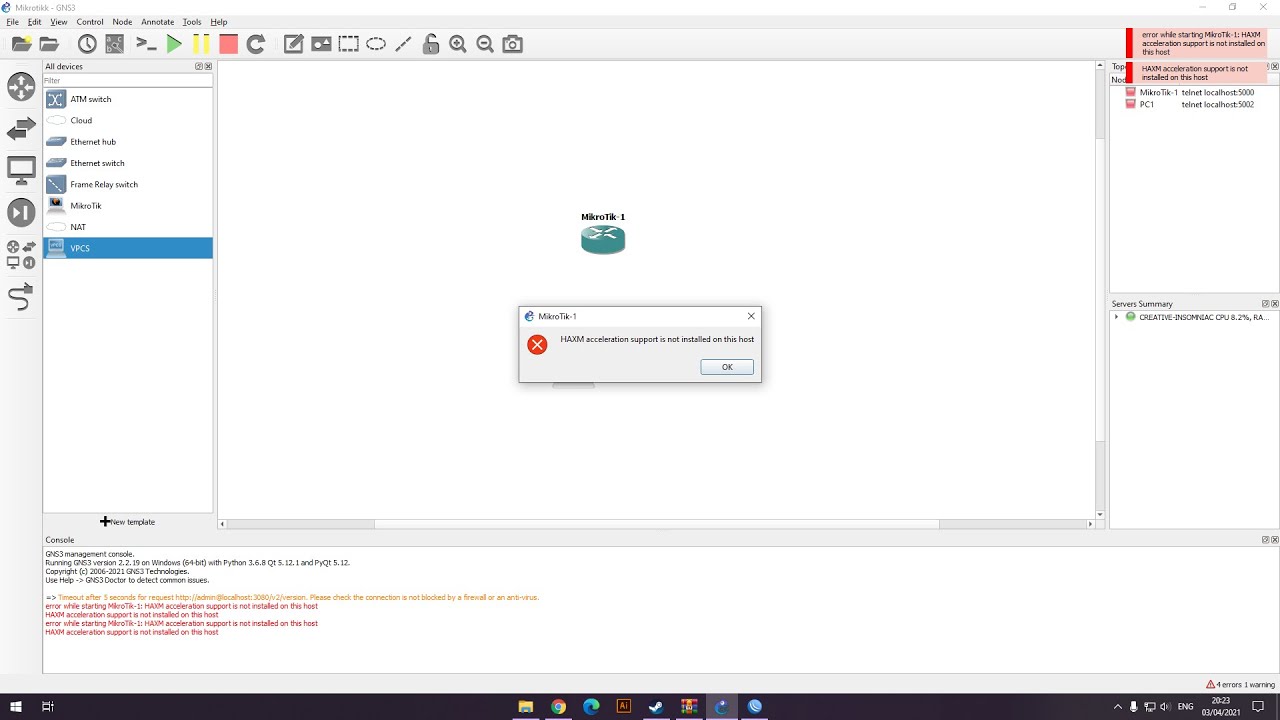Take a screenshot with camera icon

(x=513, y=44)
